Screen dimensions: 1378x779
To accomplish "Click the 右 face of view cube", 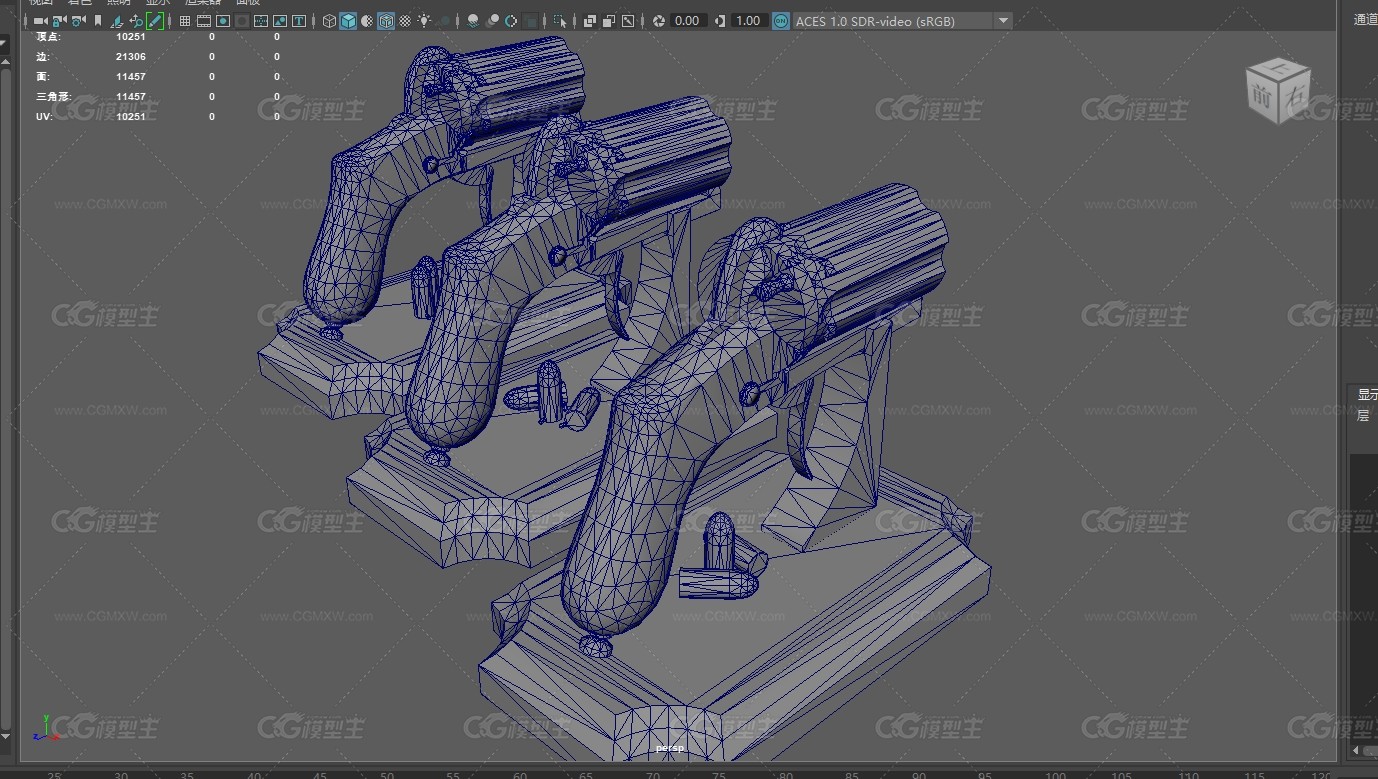I will click(1293, 97).
